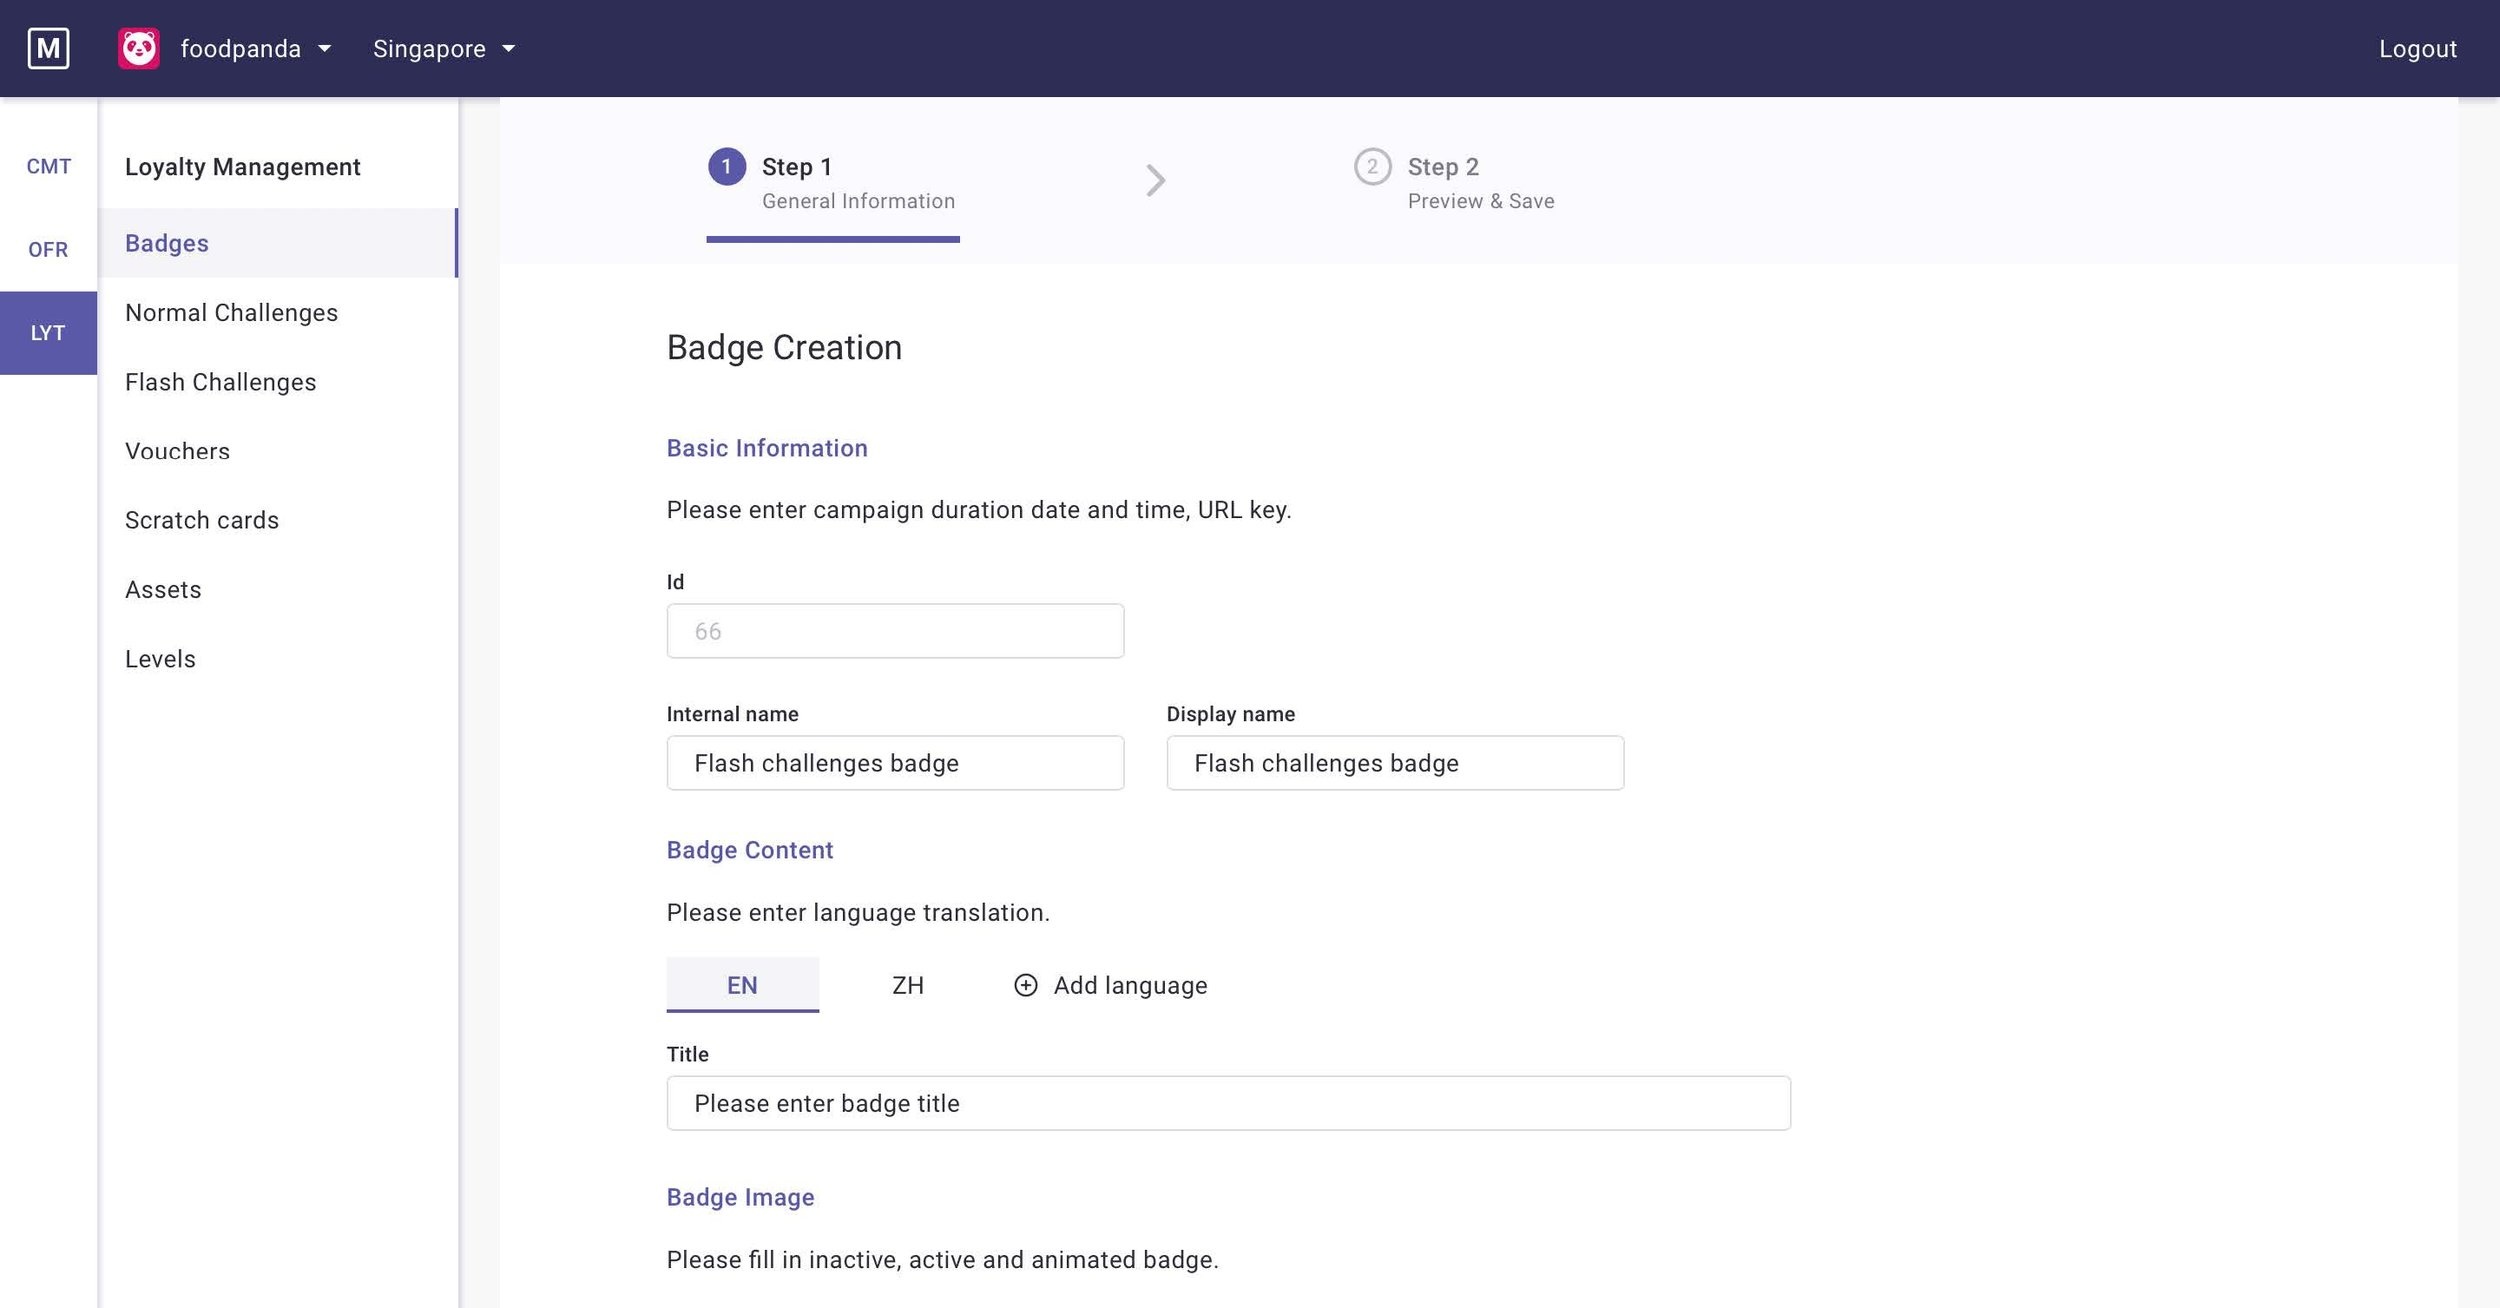
Task: Click the Levels sidebar icon
Action: tap(162, 658)
